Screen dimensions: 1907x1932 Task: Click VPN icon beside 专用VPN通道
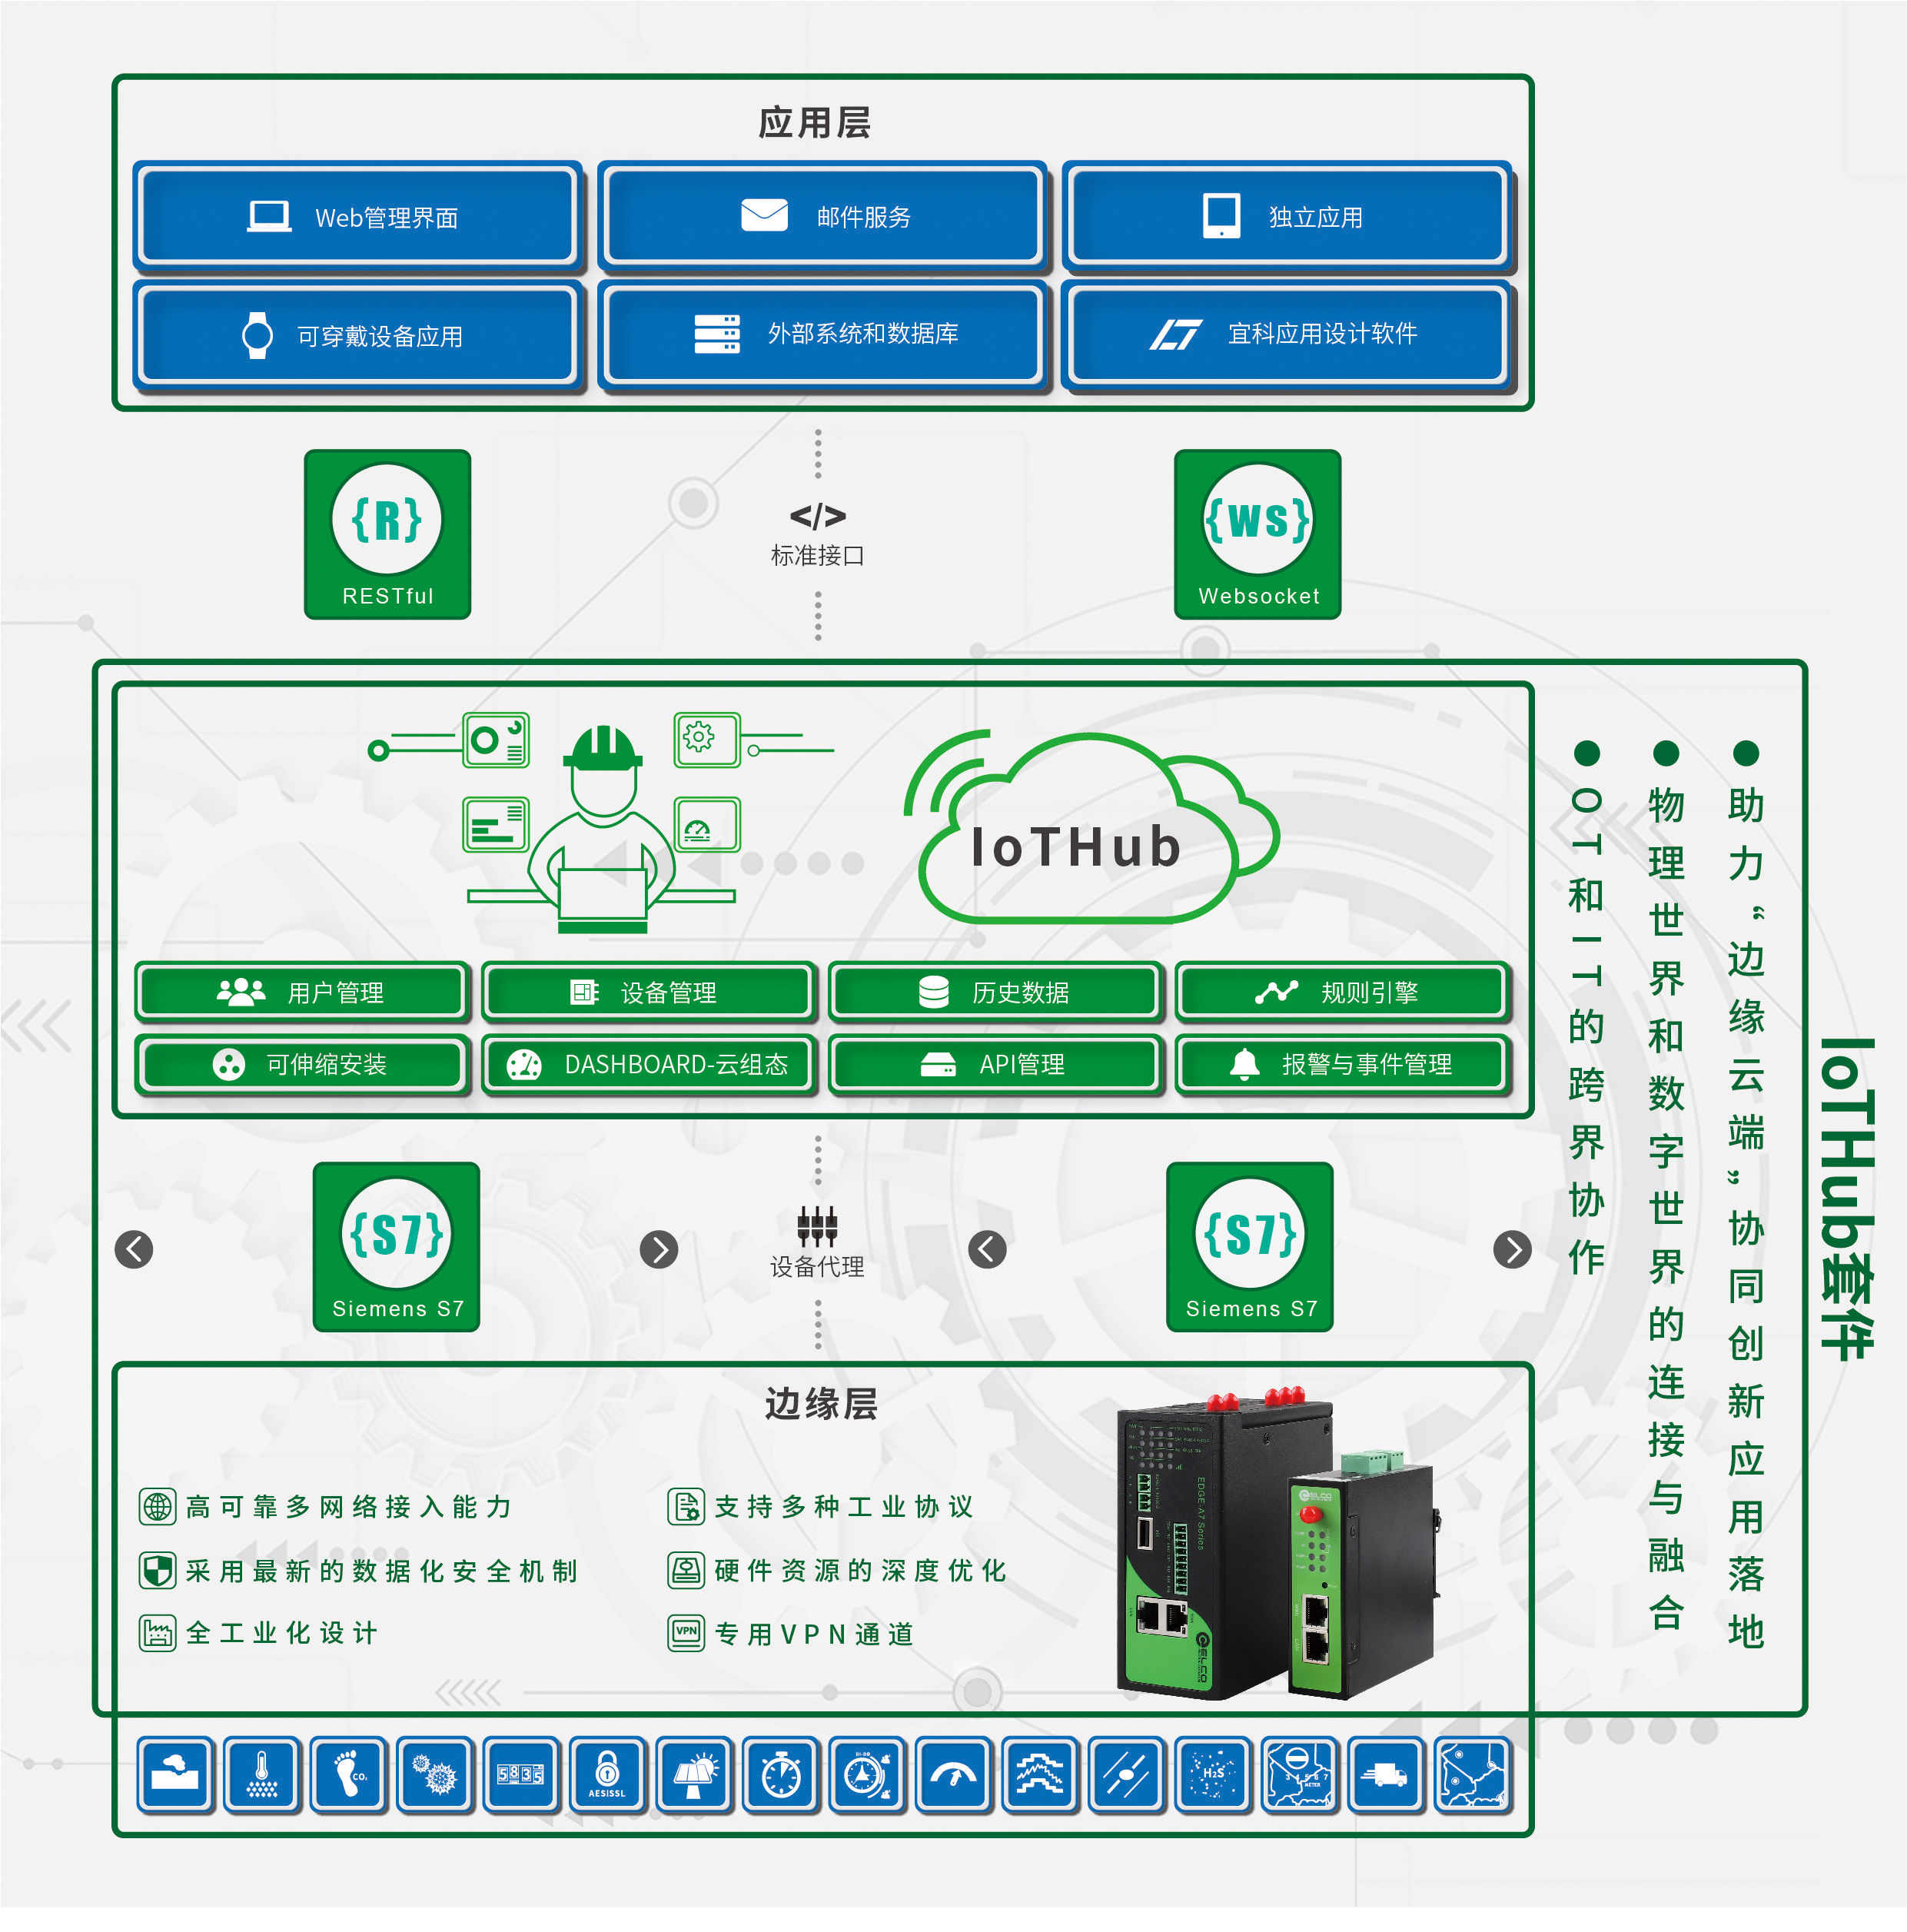click(686, 1633)
